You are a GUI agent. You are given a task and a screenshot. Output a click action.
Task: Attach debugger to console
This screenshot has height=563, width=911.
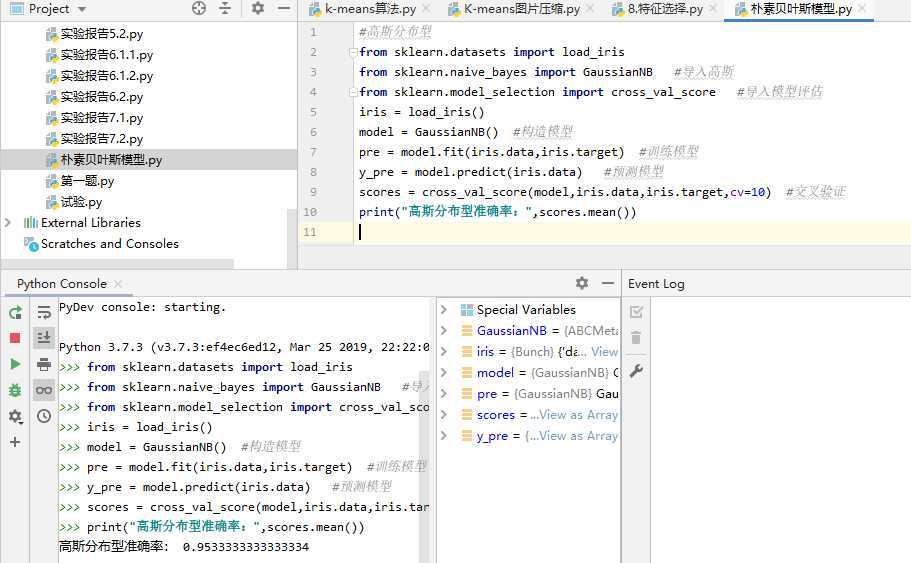coord(15,390)
